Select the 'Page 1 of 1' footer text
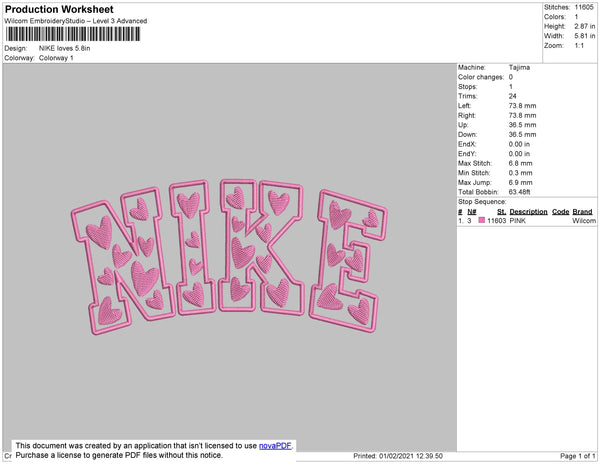Screen dimensions: 600x464 tap(578, 456)
